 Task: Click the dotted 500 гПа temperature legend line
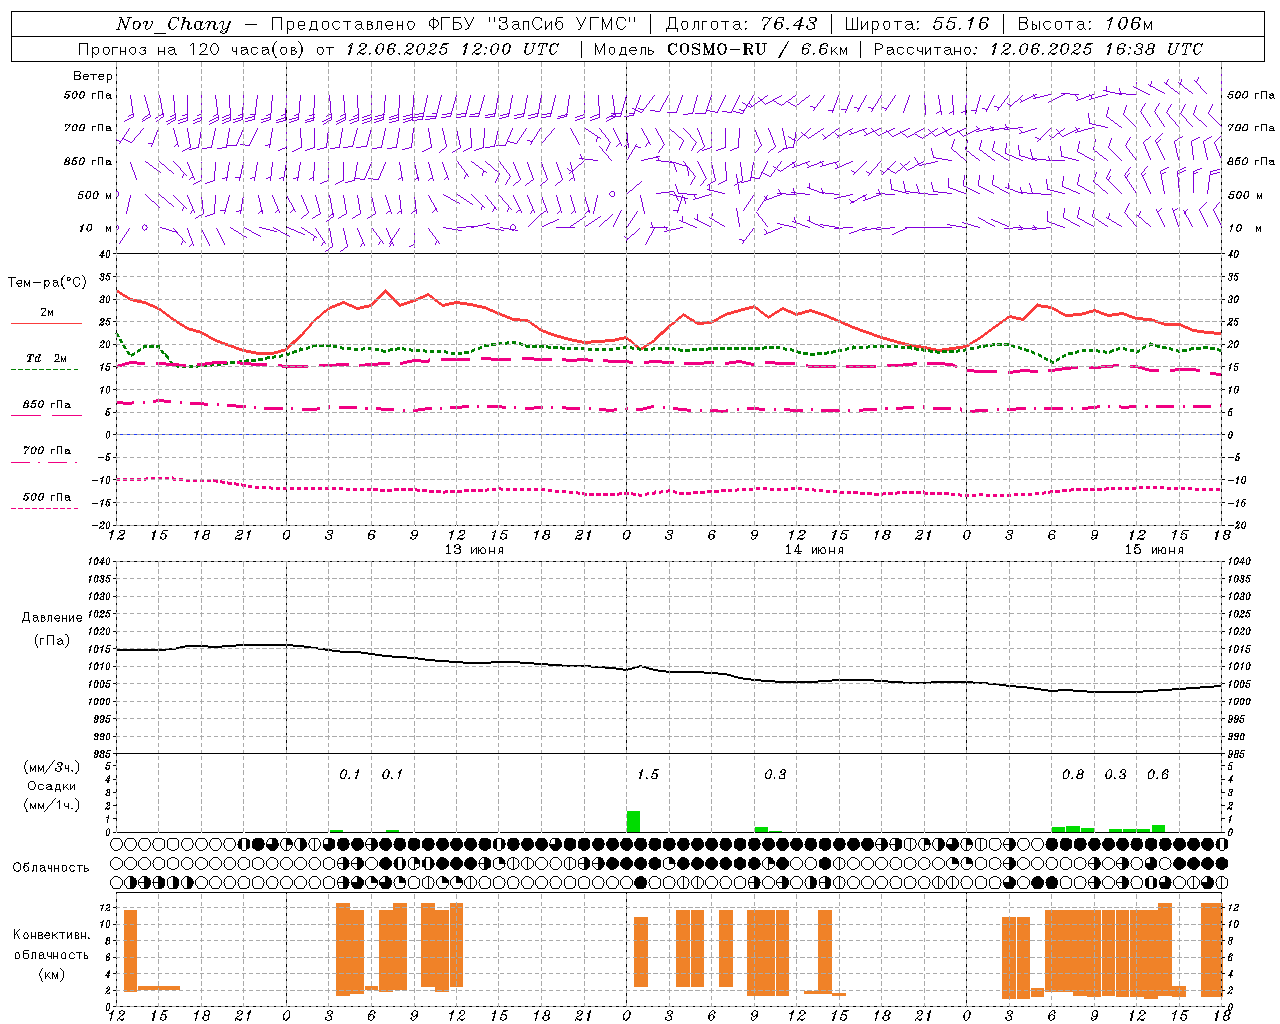click(45, 508)
